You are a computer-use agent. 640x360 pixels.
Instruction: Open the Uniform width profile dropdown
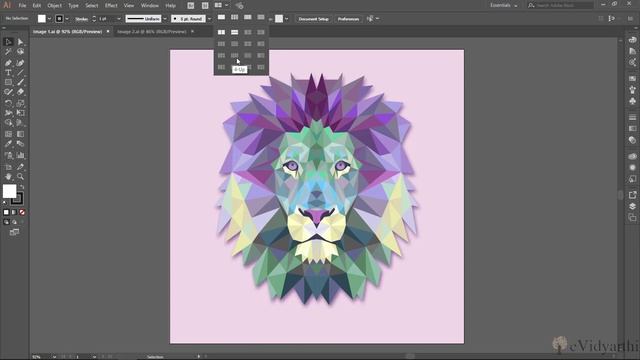(x=165, y=19)
